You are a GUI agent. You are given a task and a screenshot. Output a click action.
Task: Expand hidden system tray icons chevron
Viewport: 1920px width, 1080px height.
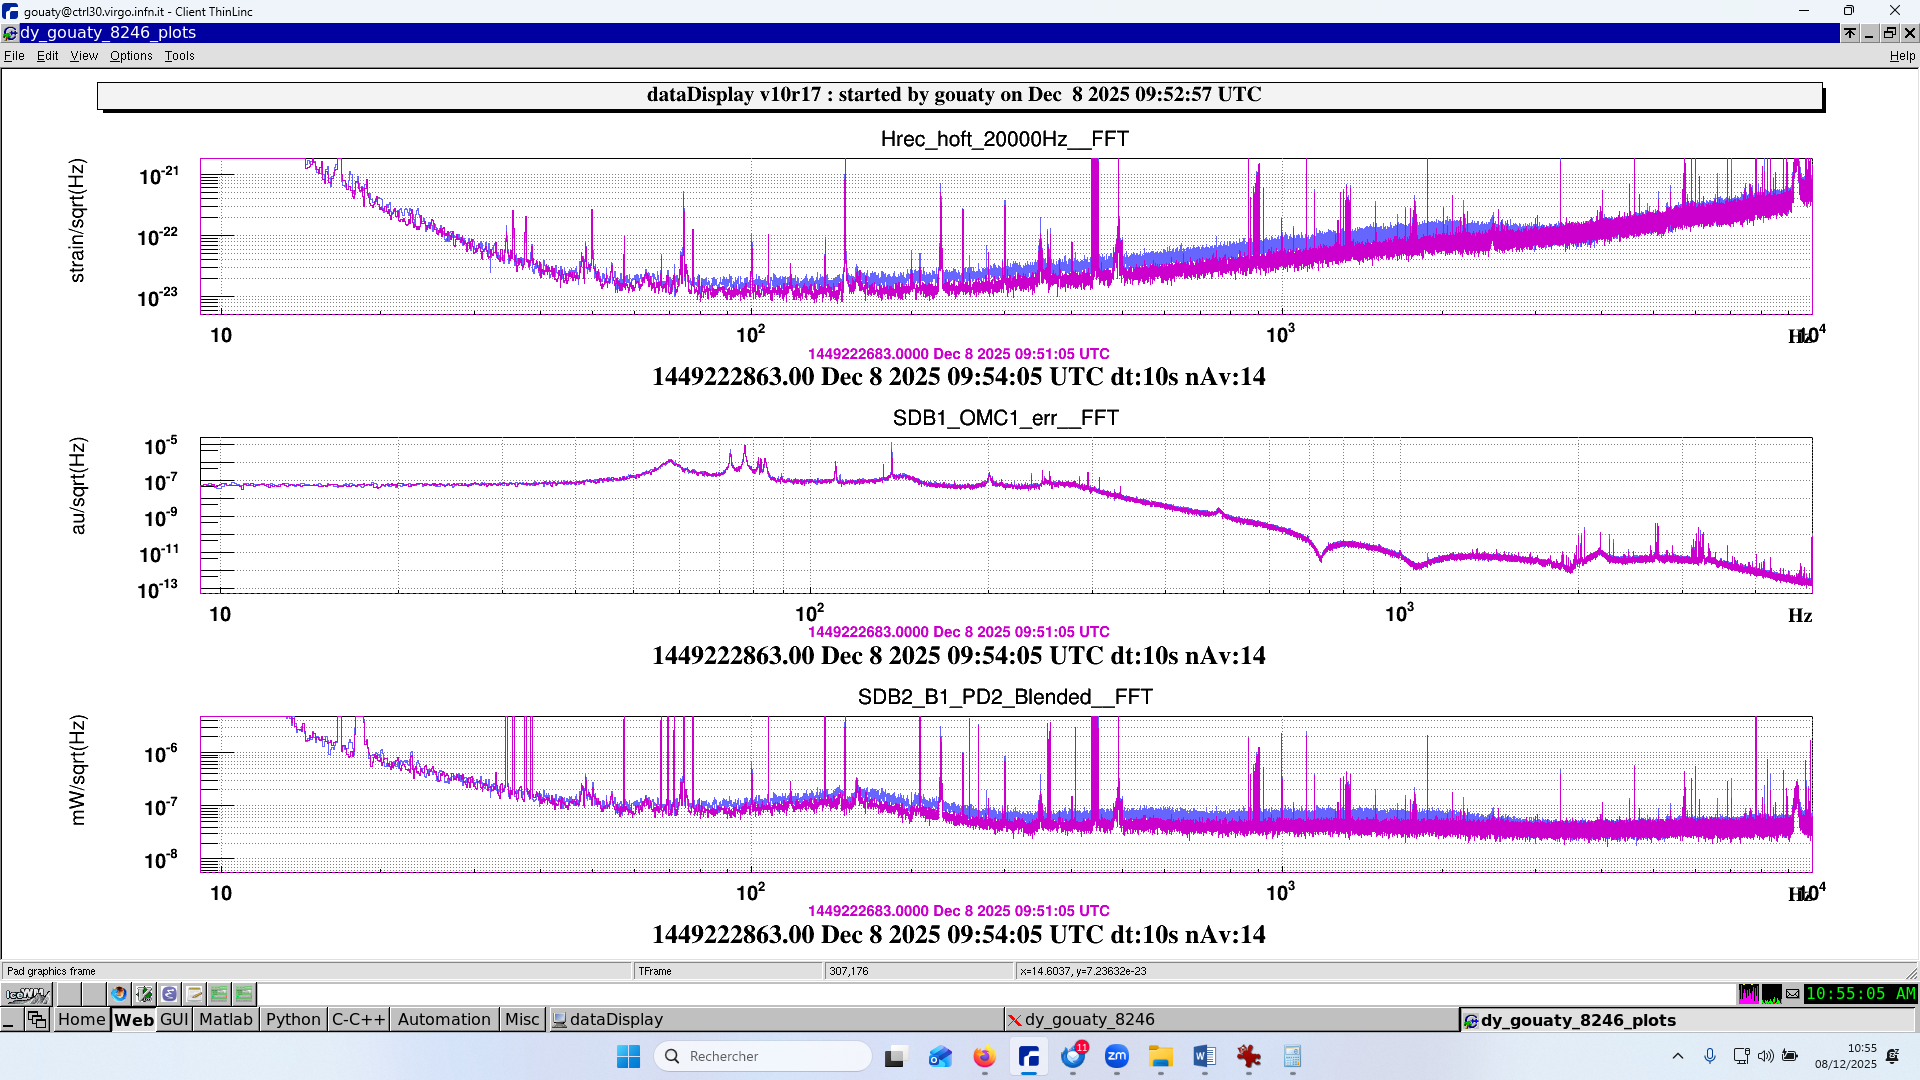(1678, 1056)
